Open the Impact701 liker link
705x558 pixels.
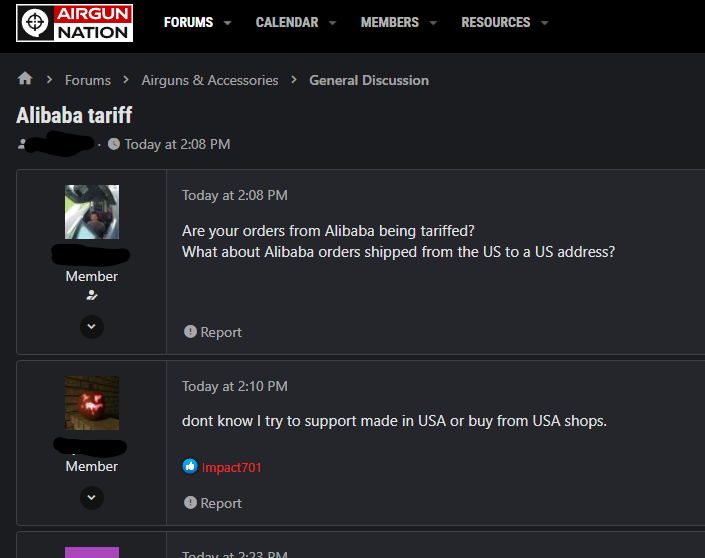pos(232,467)
